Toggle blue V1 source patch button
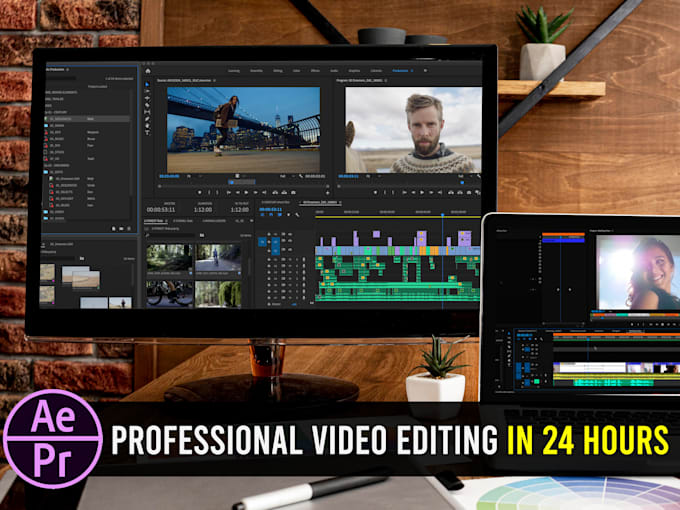Viewport: 680px width, 510px height. pos(262,242)
